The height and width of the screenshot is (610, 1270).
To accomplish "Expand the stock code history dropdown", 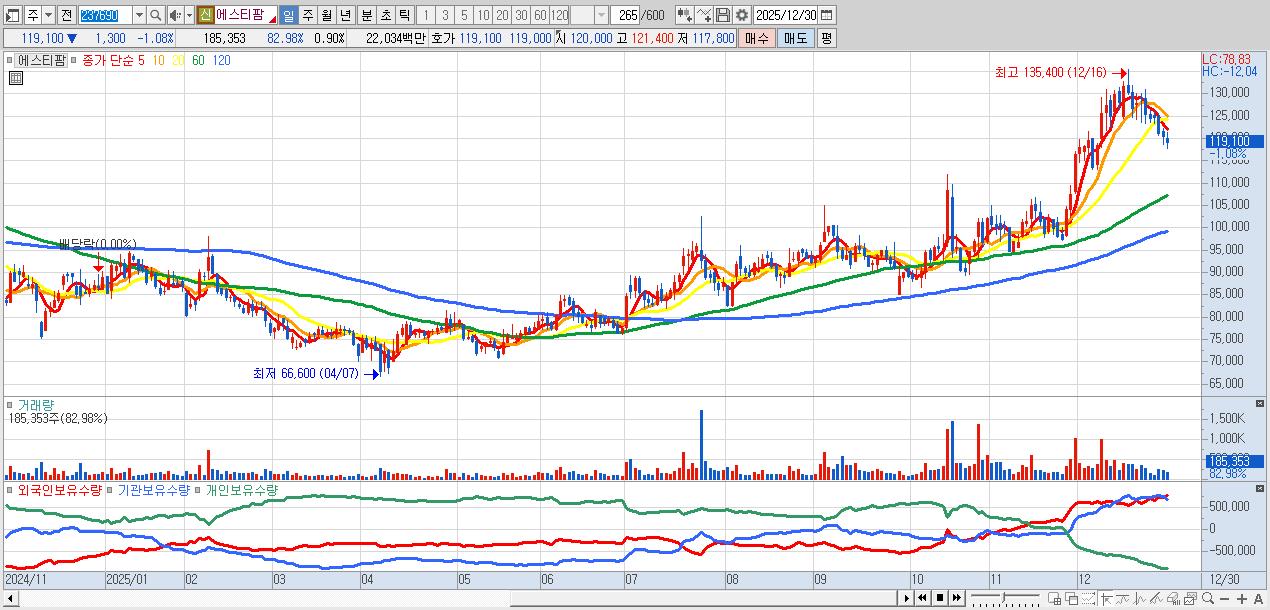I will pyautogui.click(x=139, y=15).
